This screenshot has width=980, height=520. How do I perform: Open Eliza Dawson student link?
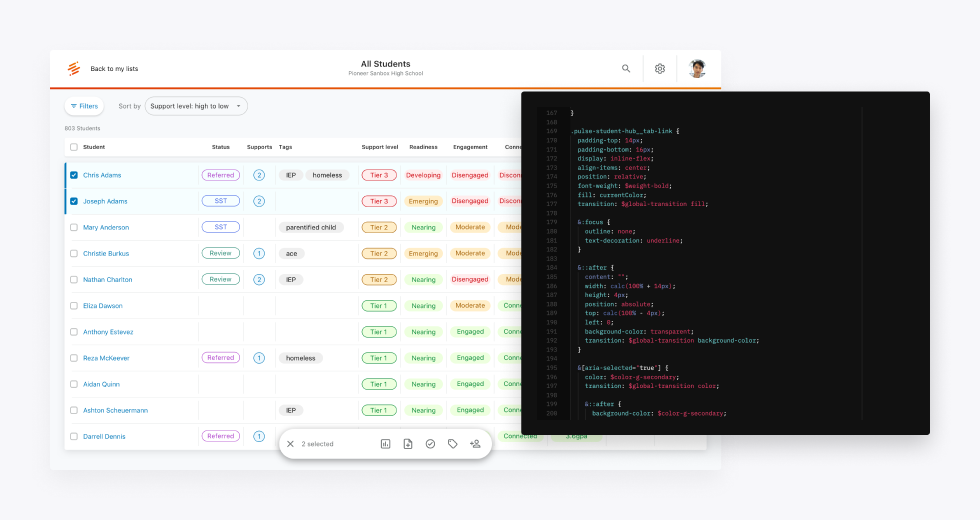coord(102,306)
